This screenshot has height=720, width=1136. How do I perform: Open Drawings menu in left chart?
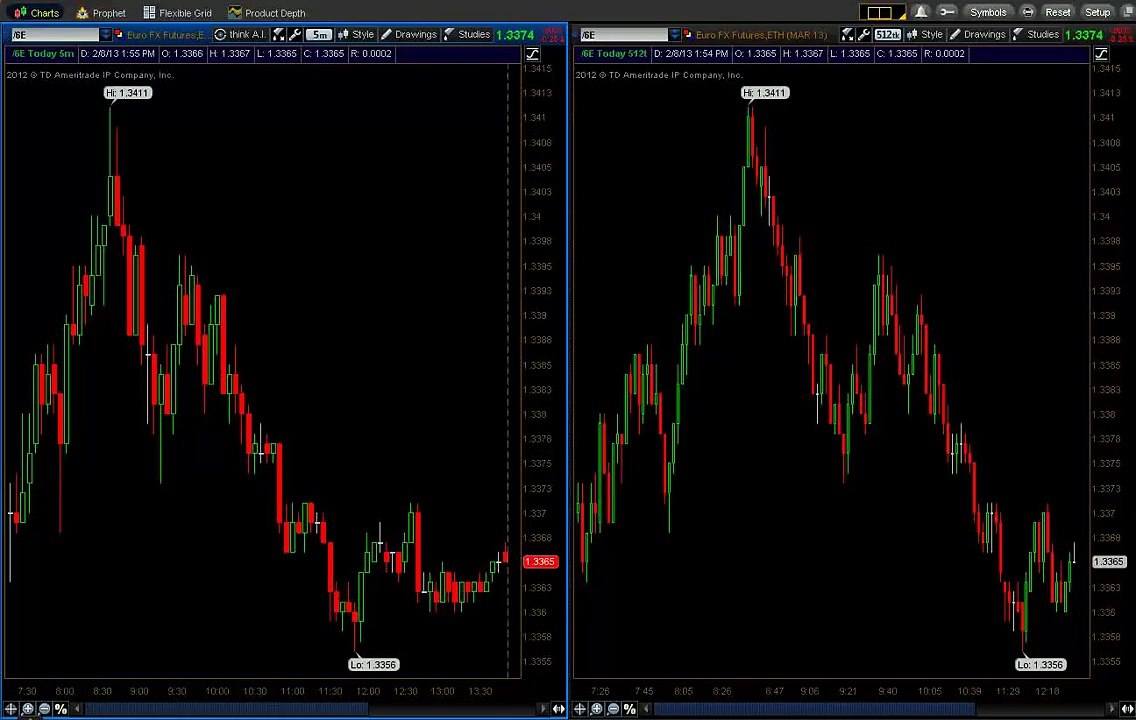click(x=409, y=35)
